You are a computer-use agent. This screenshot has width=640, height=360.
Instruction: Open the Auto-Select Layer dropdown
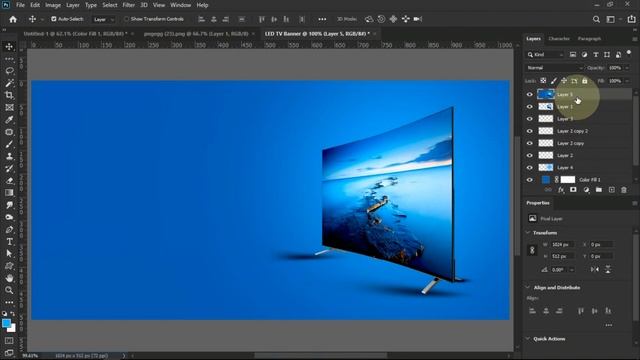click(x=103, y=19)
